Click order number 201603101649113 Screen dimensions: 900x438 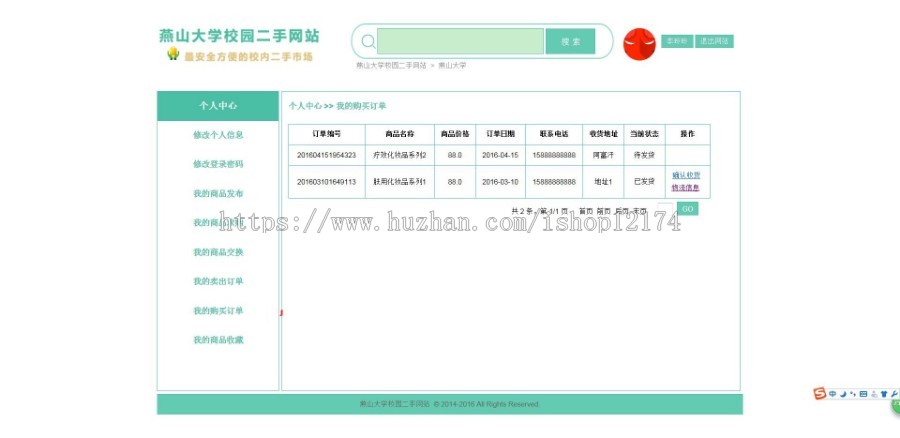point(327,182)
